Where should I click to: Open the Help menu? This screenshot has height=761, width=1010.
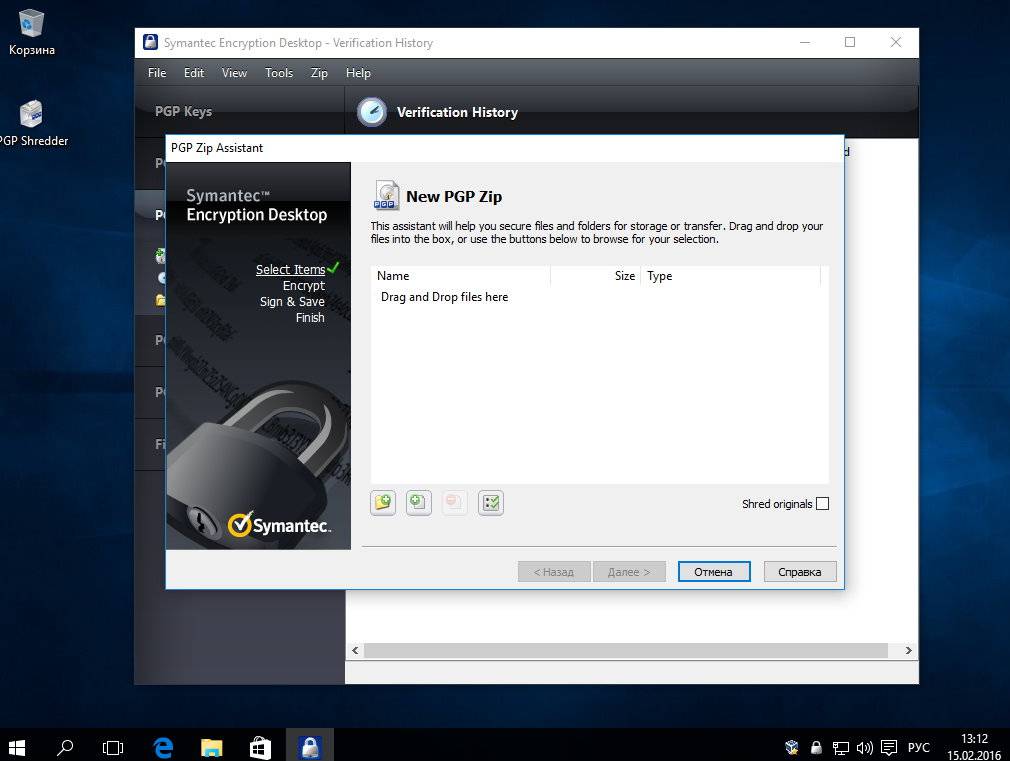point(358,73)
